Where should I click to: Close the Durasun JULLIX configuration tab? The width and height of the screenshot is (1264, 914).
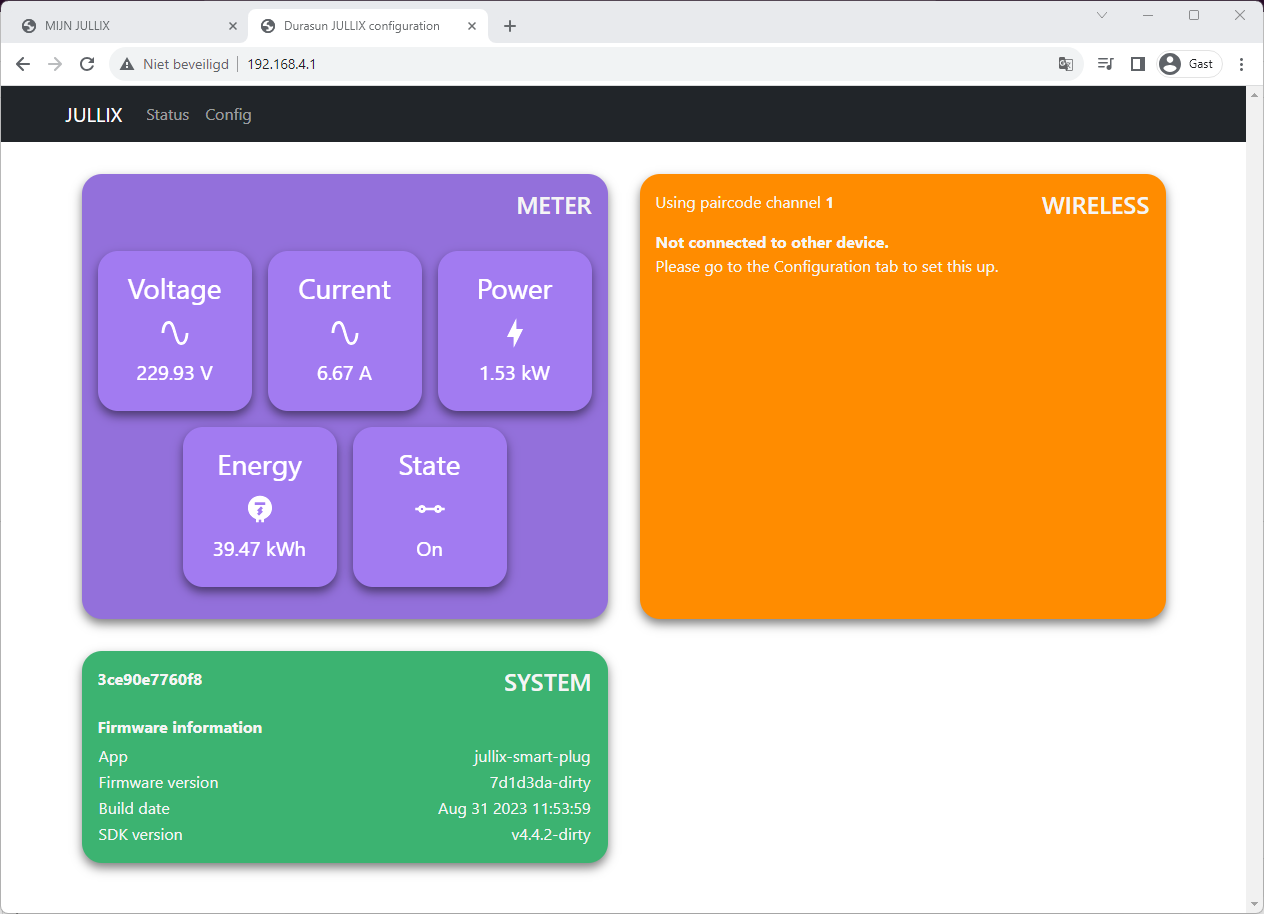[472, 26]
